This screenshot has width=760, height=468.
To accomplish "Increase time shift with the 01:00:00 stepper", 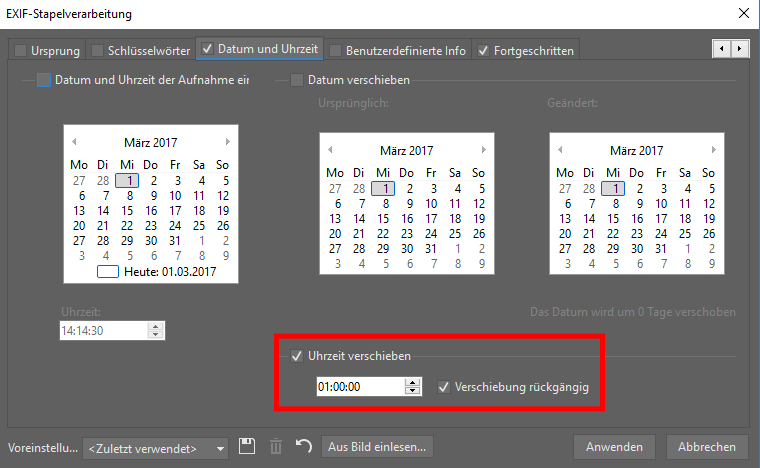I will (x=413, y=382).
